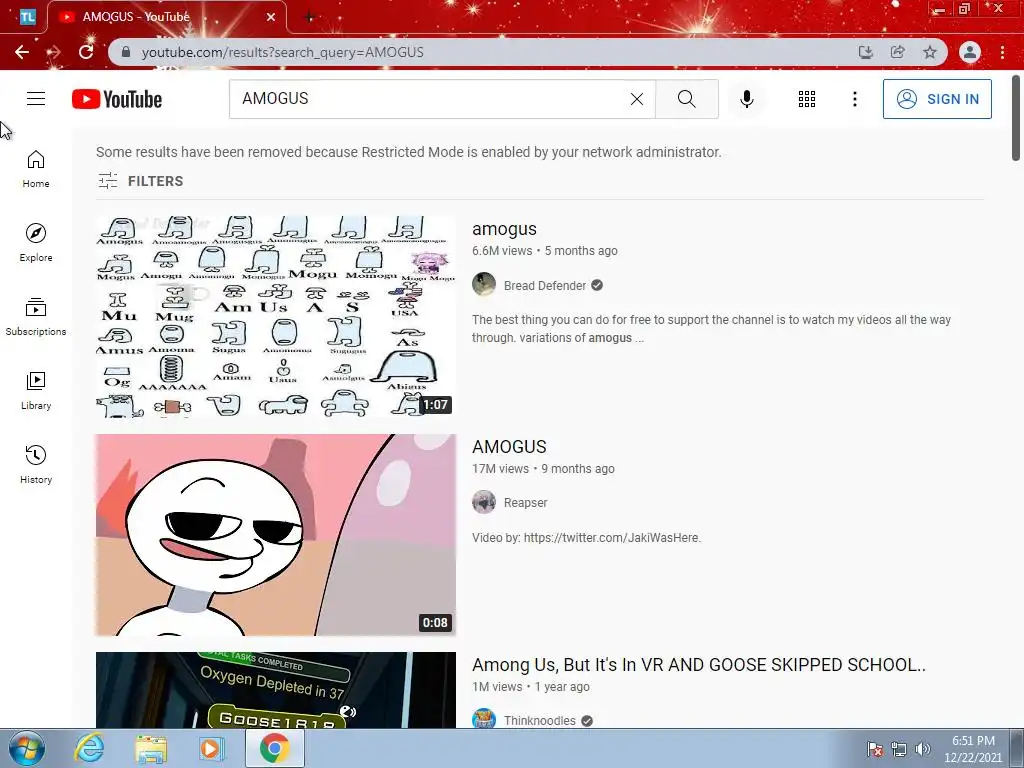1024x768 pixels.
Task: Open File Explorer from taskbar
Action: click(151, 748)
